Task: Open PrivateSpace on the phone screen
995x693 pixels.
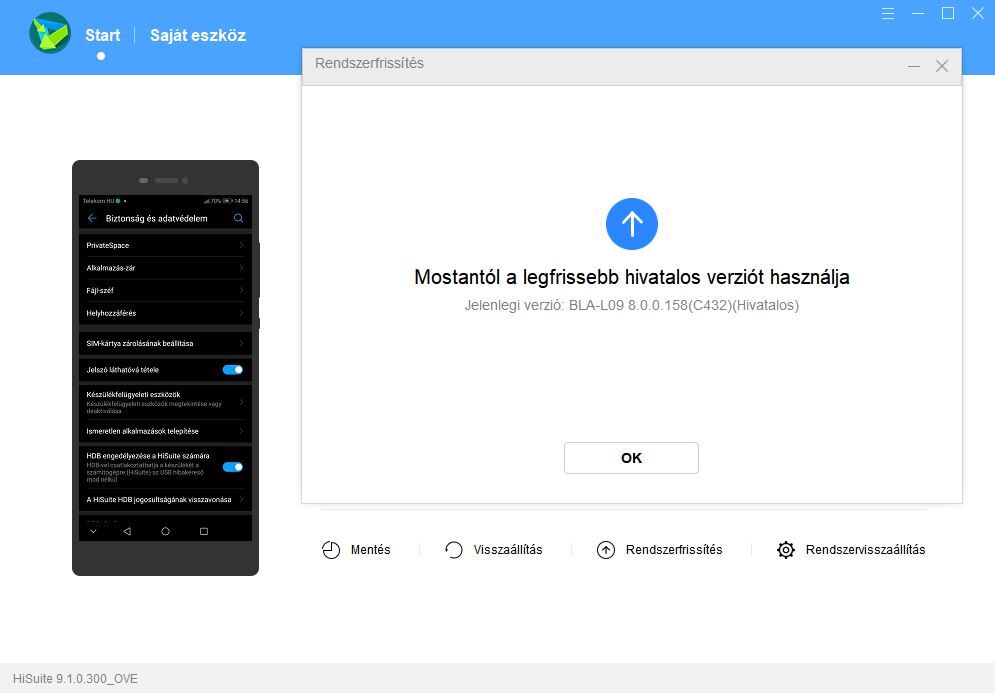Action: click(x=165, y=245)
